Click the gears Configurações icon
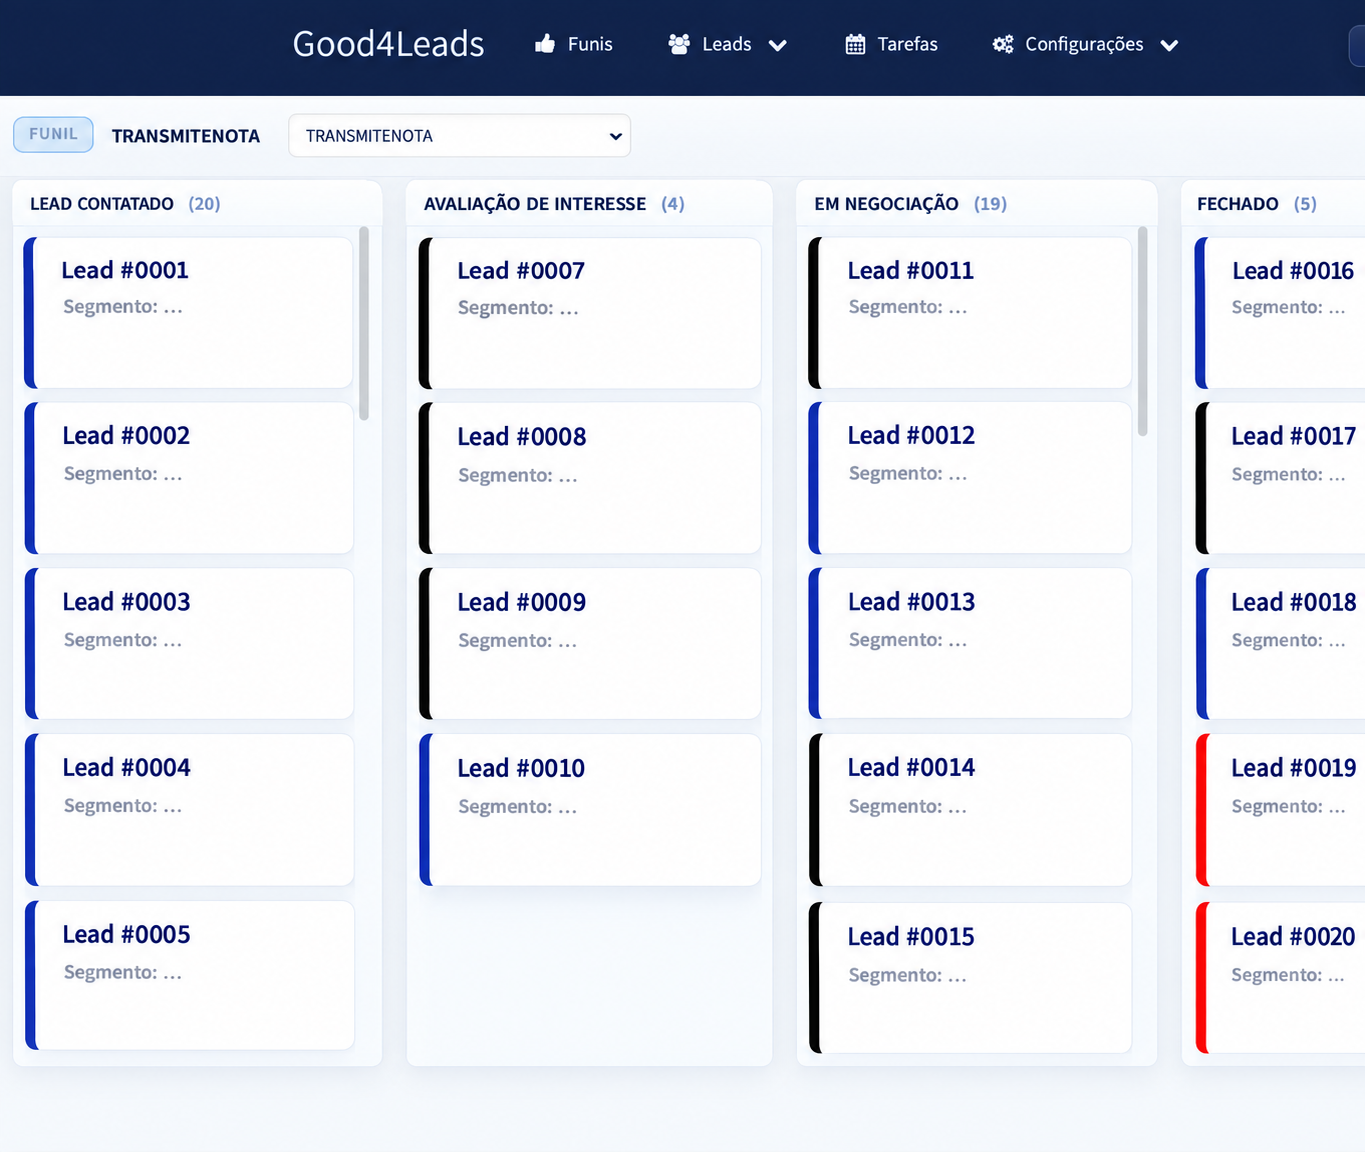 pyautogui.click(x=1003, y=44)
